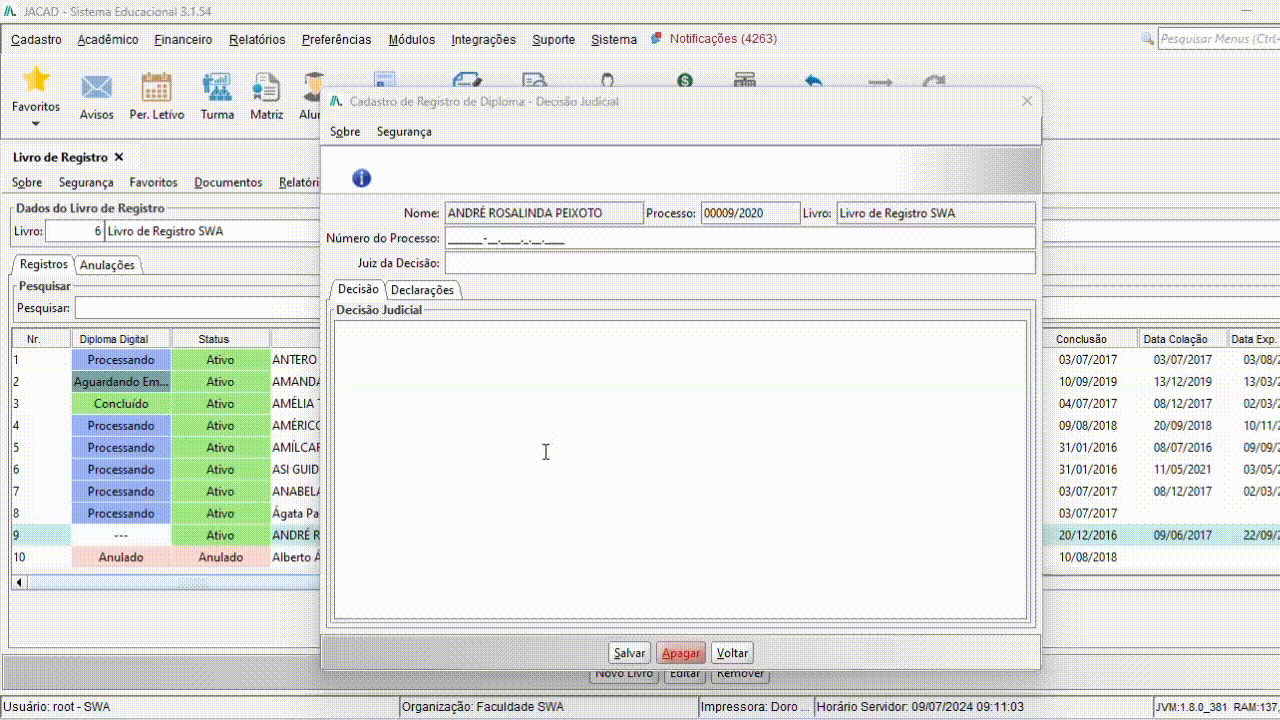This screenshot has height=720, width=1280.
Task: Open the Cadastro menu
Action: pyautogui.click(x=36, y=40)
